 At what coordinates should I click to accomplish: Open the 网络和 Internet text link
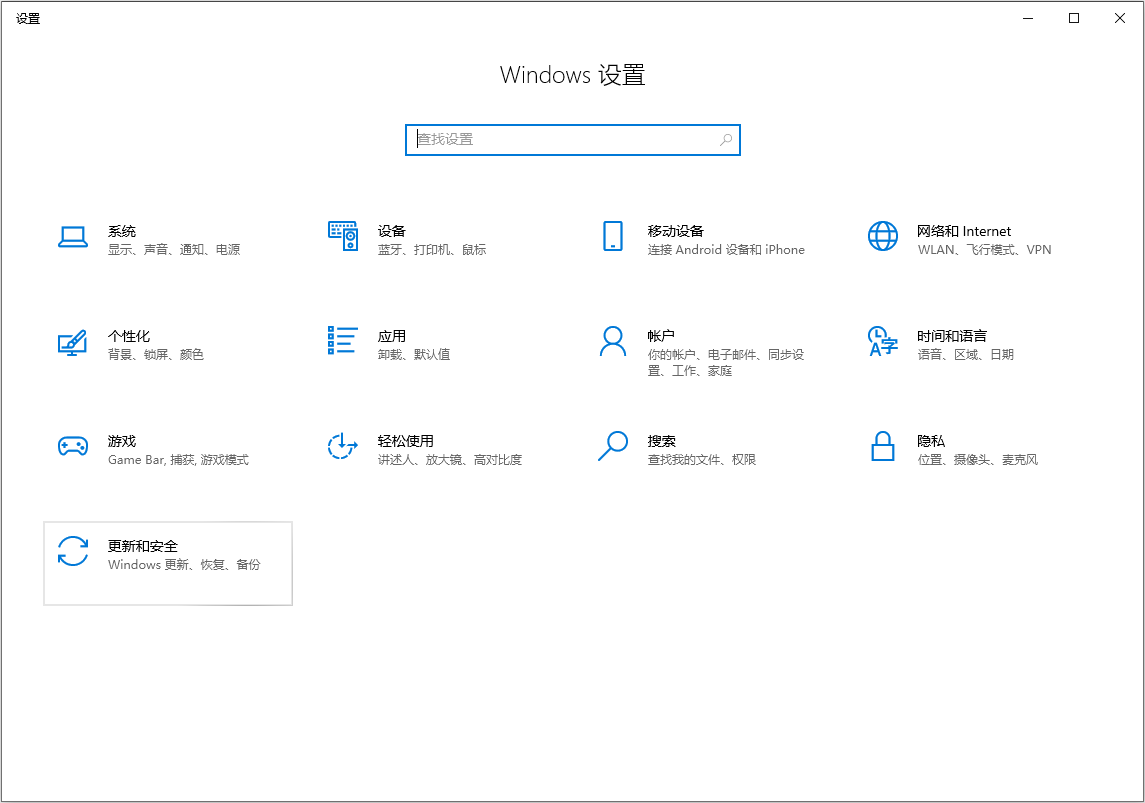click(964, 231)
